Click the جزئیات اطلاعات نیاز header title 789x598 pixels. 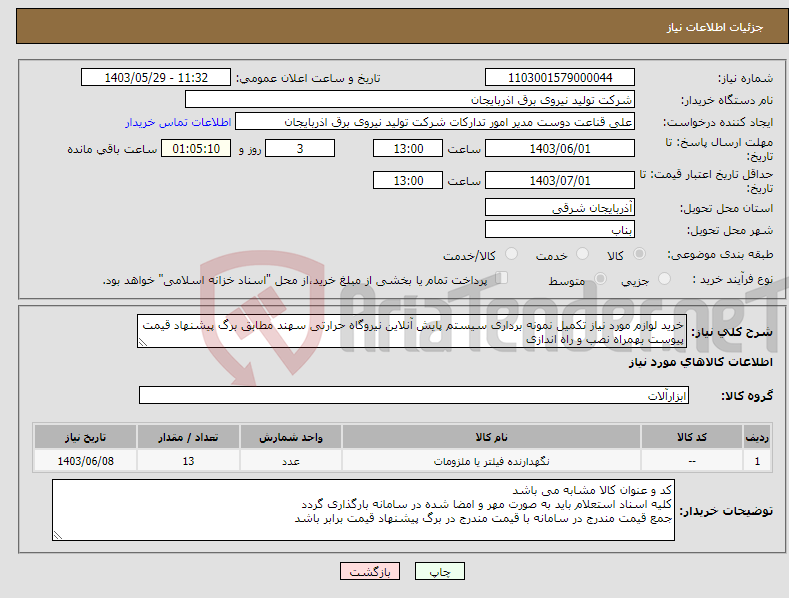(x=715, y=27)
